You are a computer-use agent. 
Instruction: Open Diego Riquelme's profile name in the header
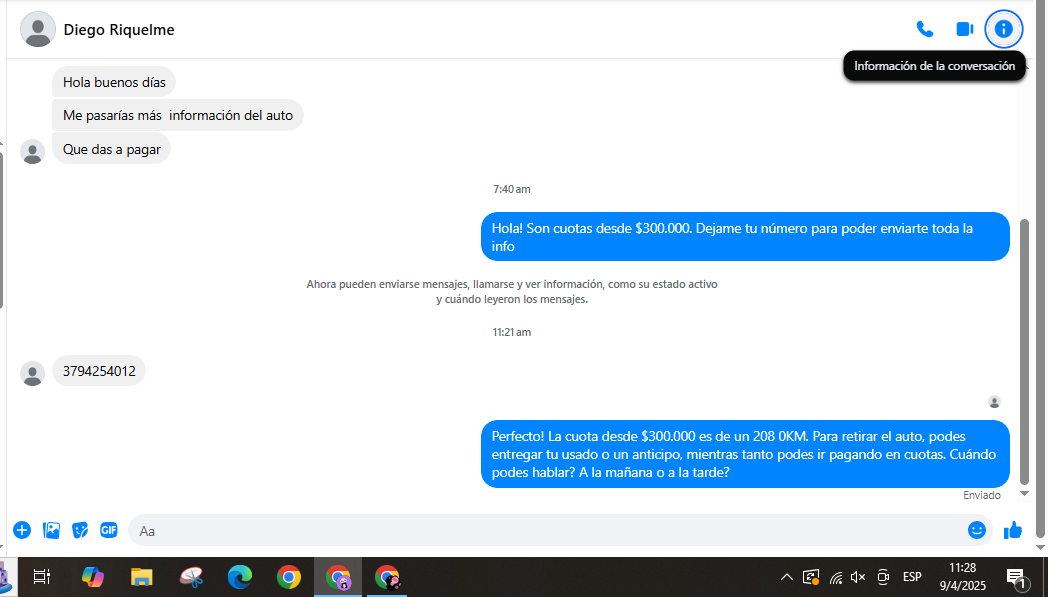click(x=119, y=30)
